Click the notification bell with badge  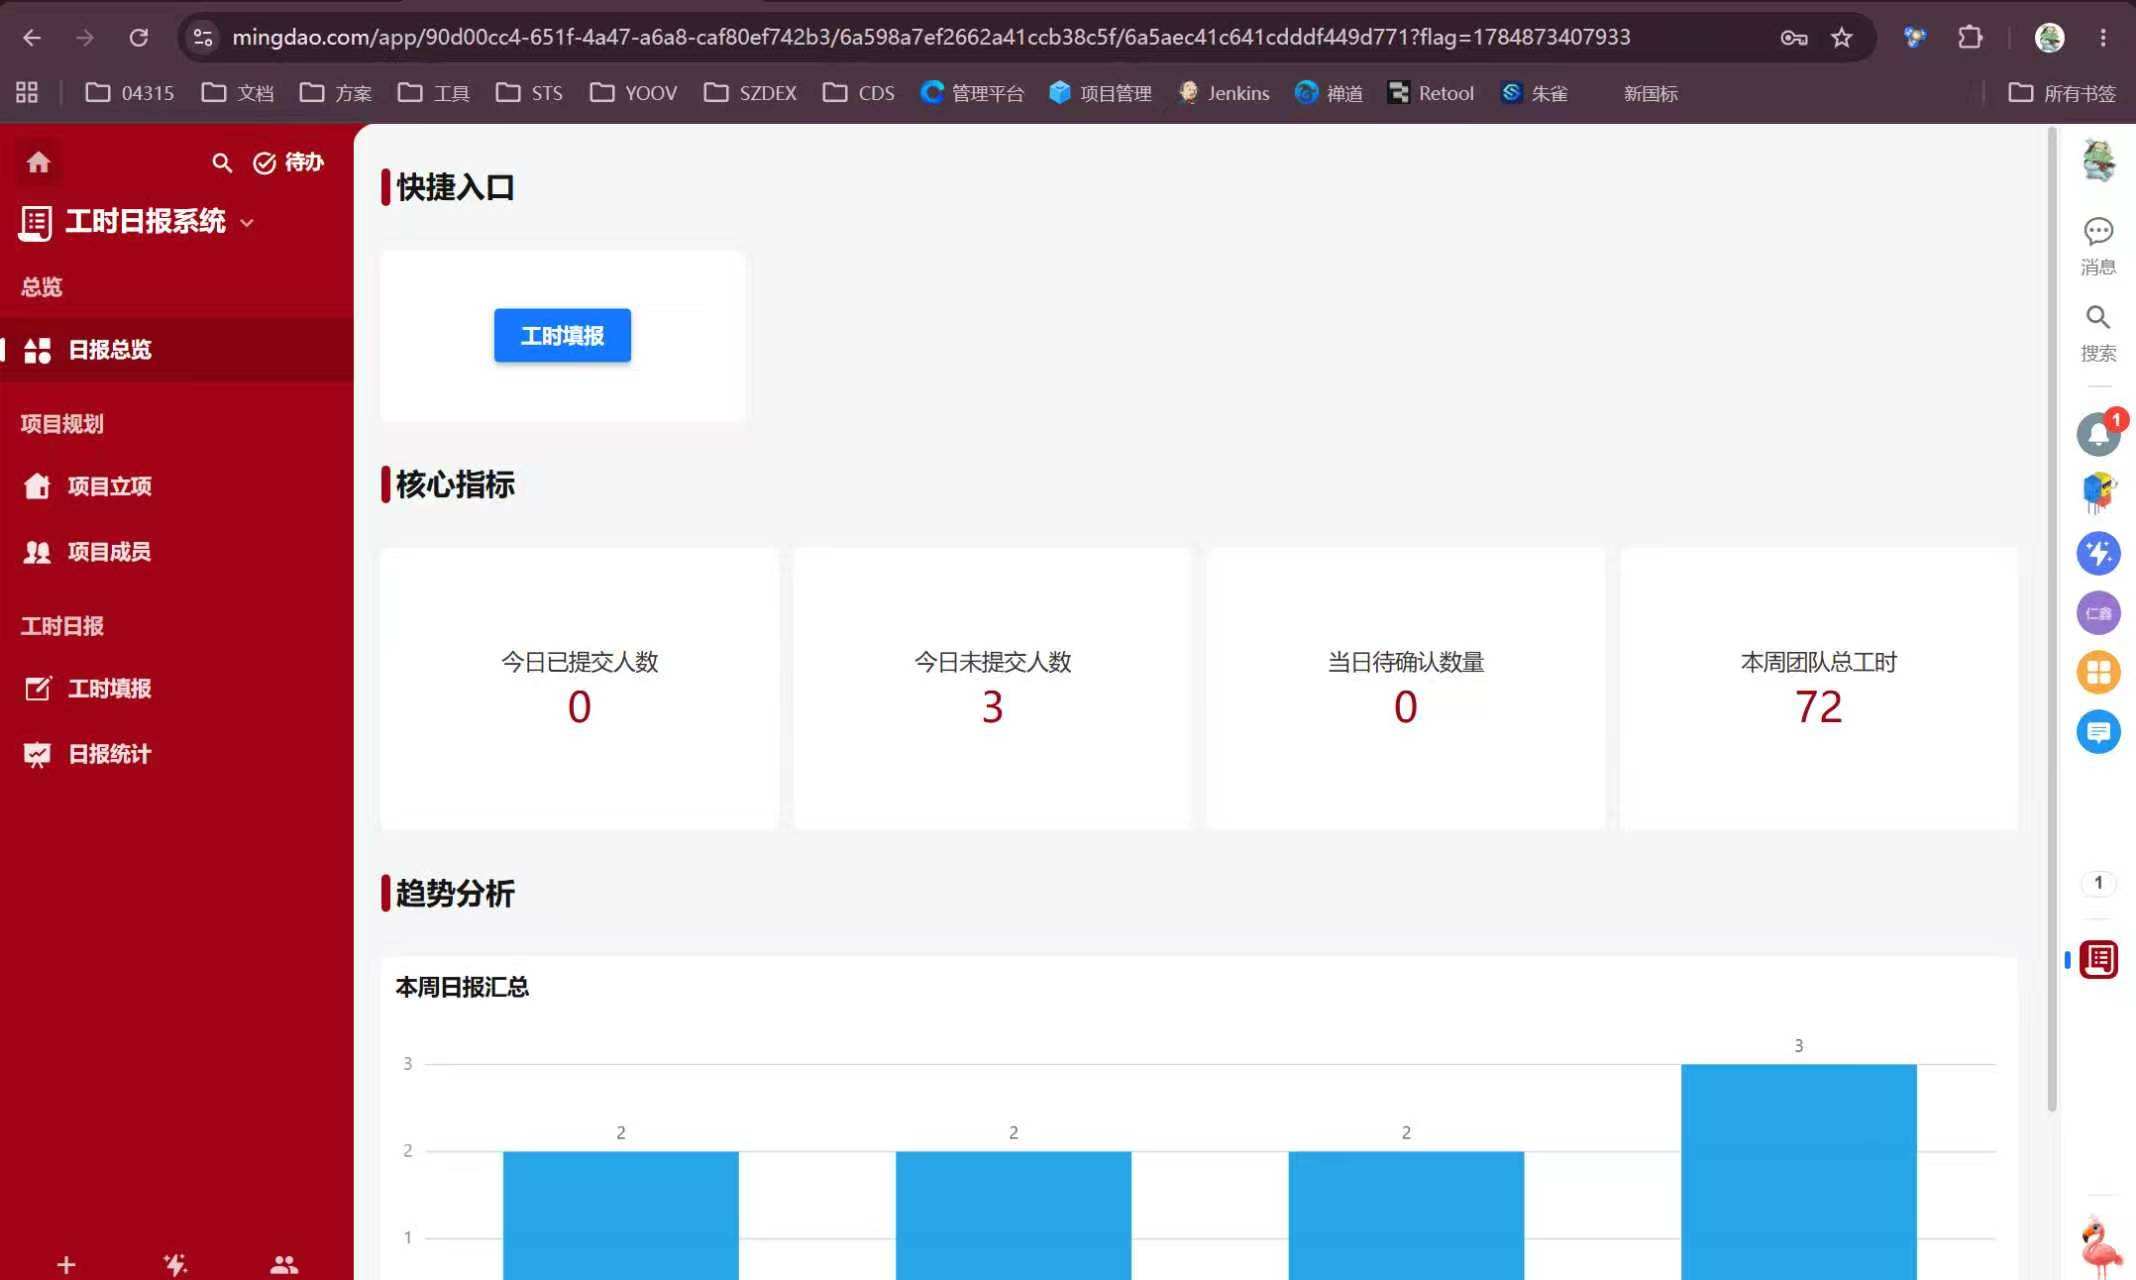click(x=2099, y=434)
